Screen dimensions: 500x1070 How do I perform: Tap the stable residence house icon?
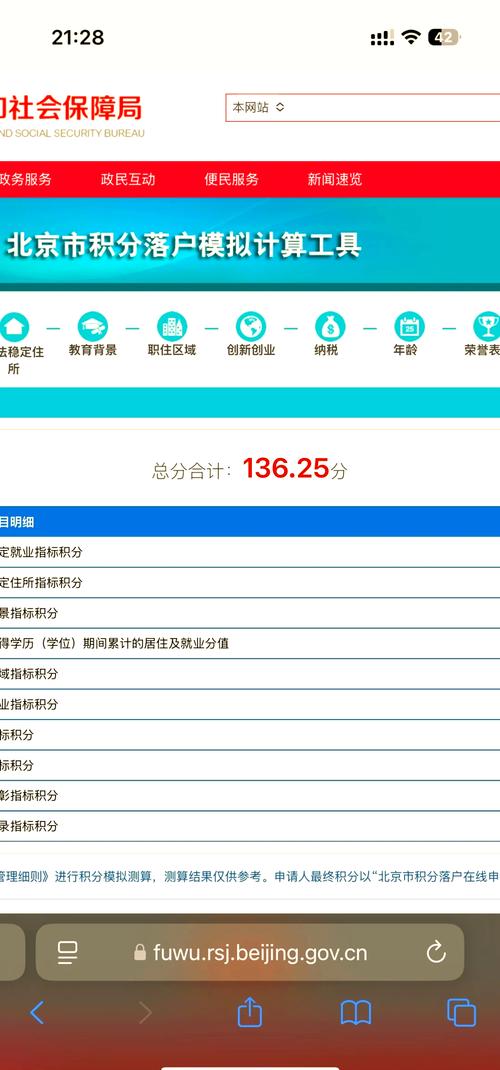(x=14, y=327)
